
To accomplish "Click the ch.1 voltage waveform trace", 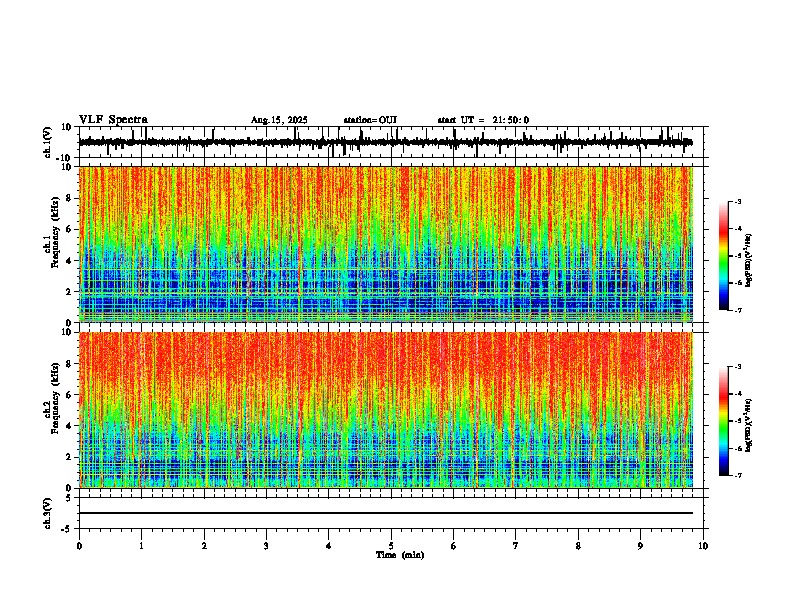I will click(x=385, y=142).
